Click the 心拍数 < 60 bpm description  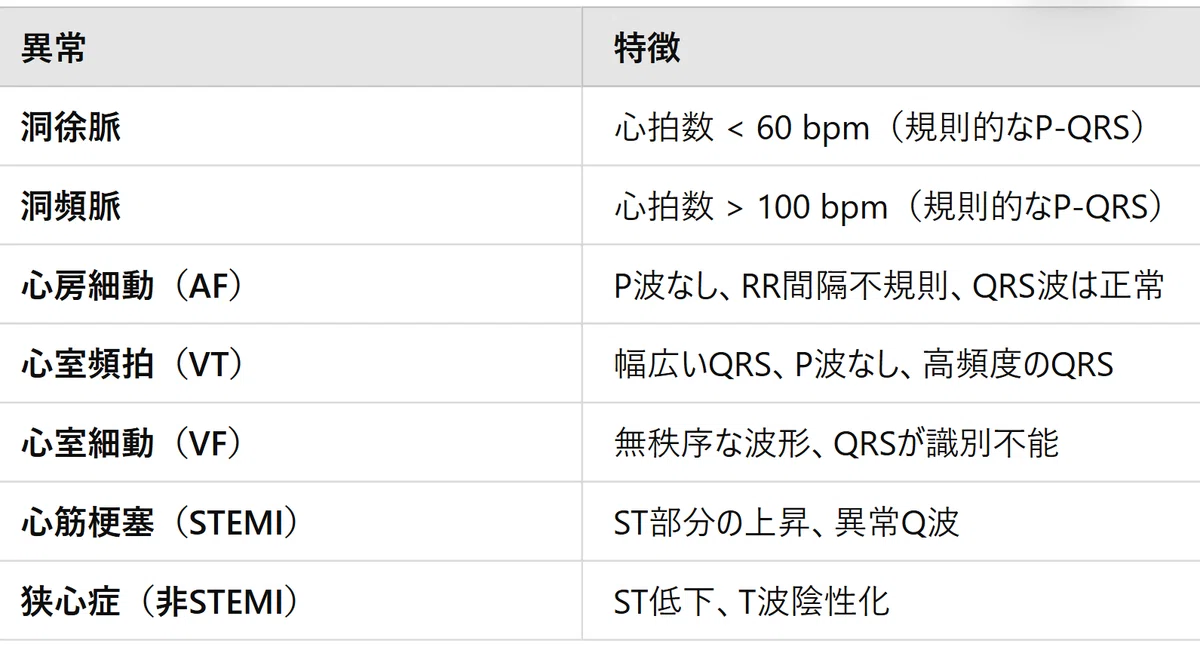click(x=741, y=128)
